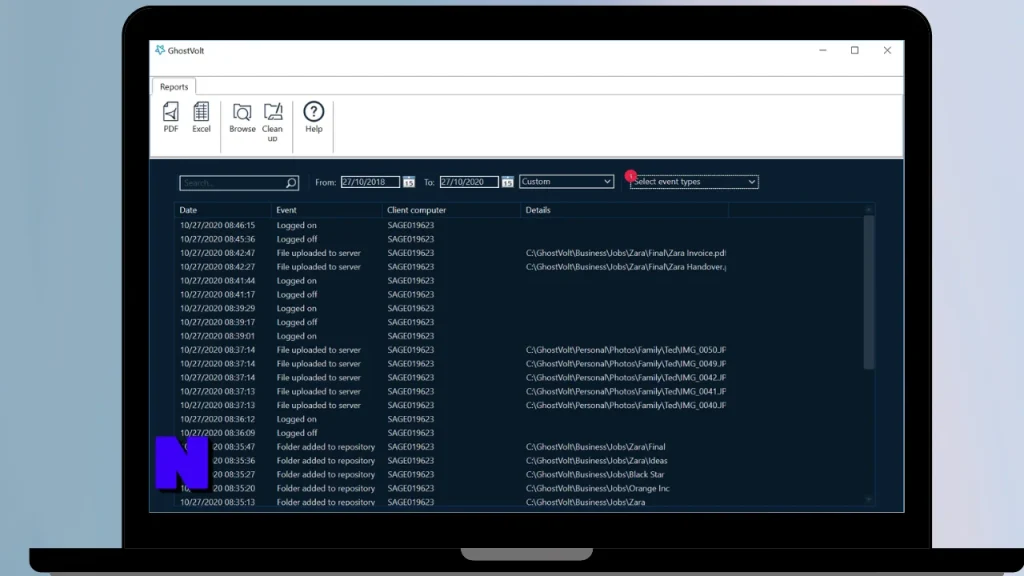The image size is (1024, 576).
Task: Switch to the Reports tab
Action: 174,86
